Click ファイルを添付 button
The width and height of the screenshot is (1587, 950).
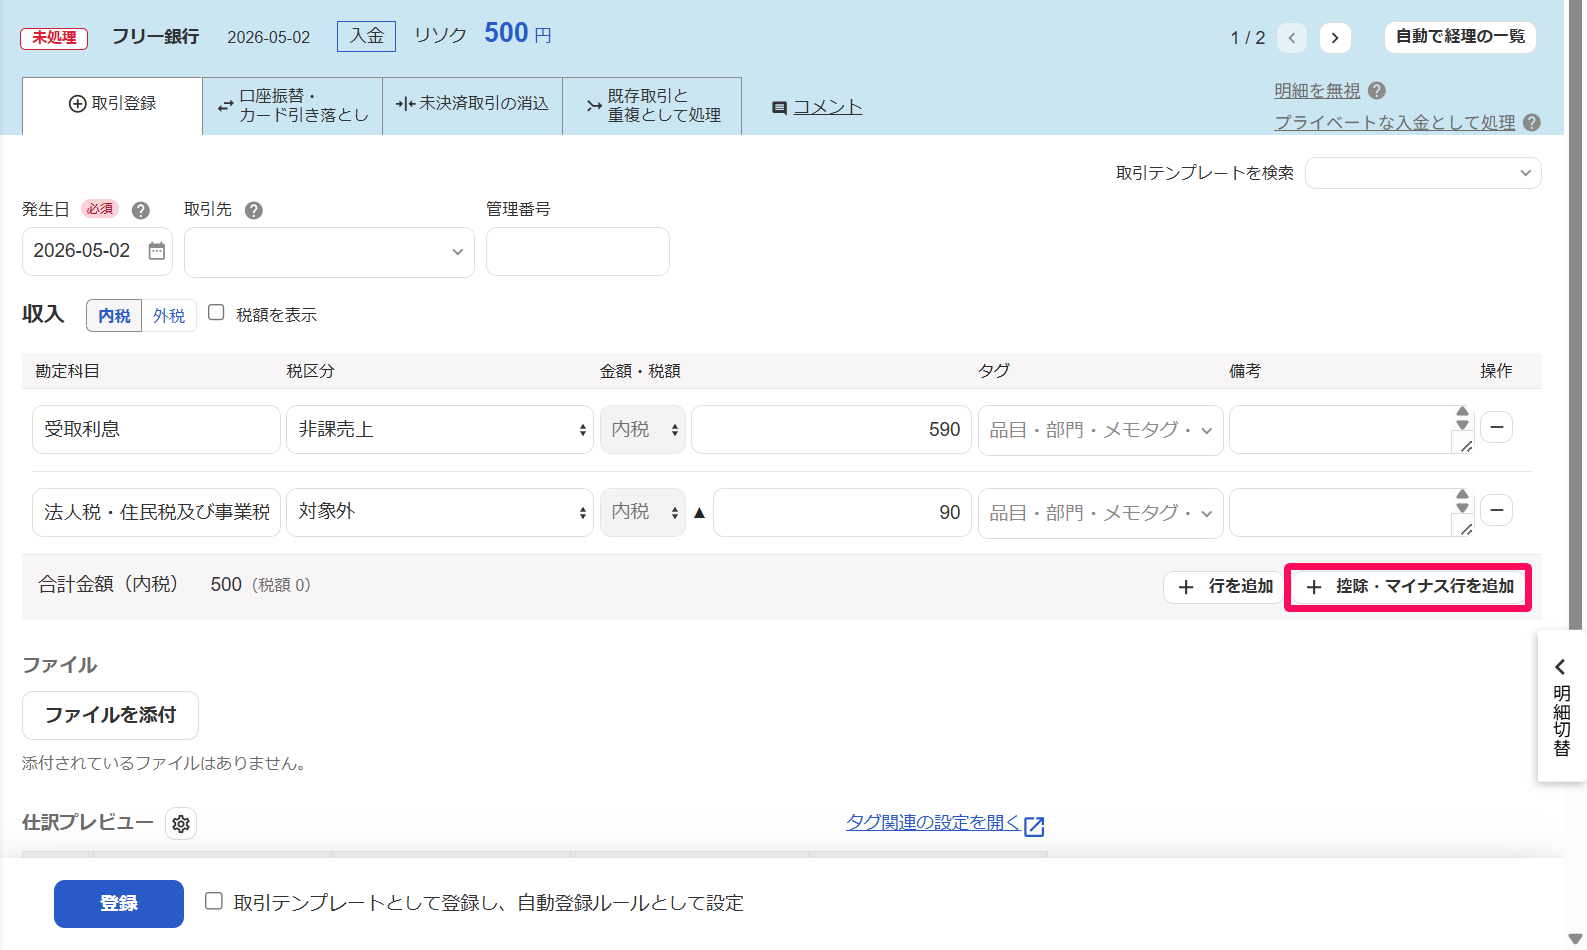(110, 716)
